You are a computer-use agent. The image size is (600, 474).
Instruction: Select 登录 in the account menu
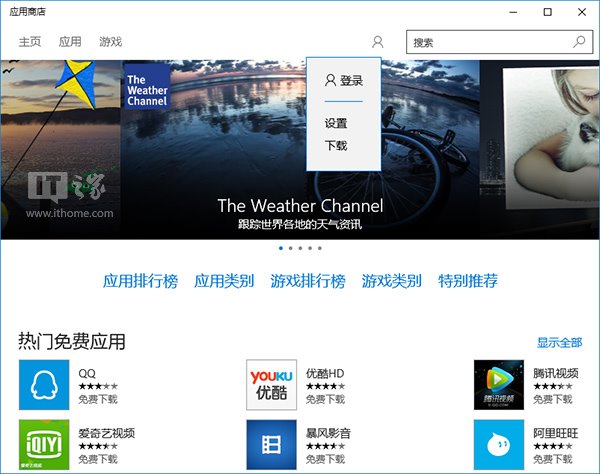[344, 80]
